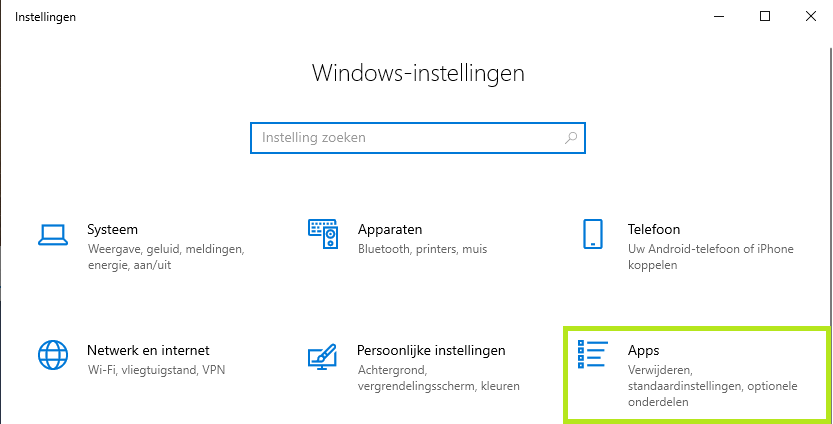
Task: Click Bluetooth, printers, muis description
Action: click(422, 249)
